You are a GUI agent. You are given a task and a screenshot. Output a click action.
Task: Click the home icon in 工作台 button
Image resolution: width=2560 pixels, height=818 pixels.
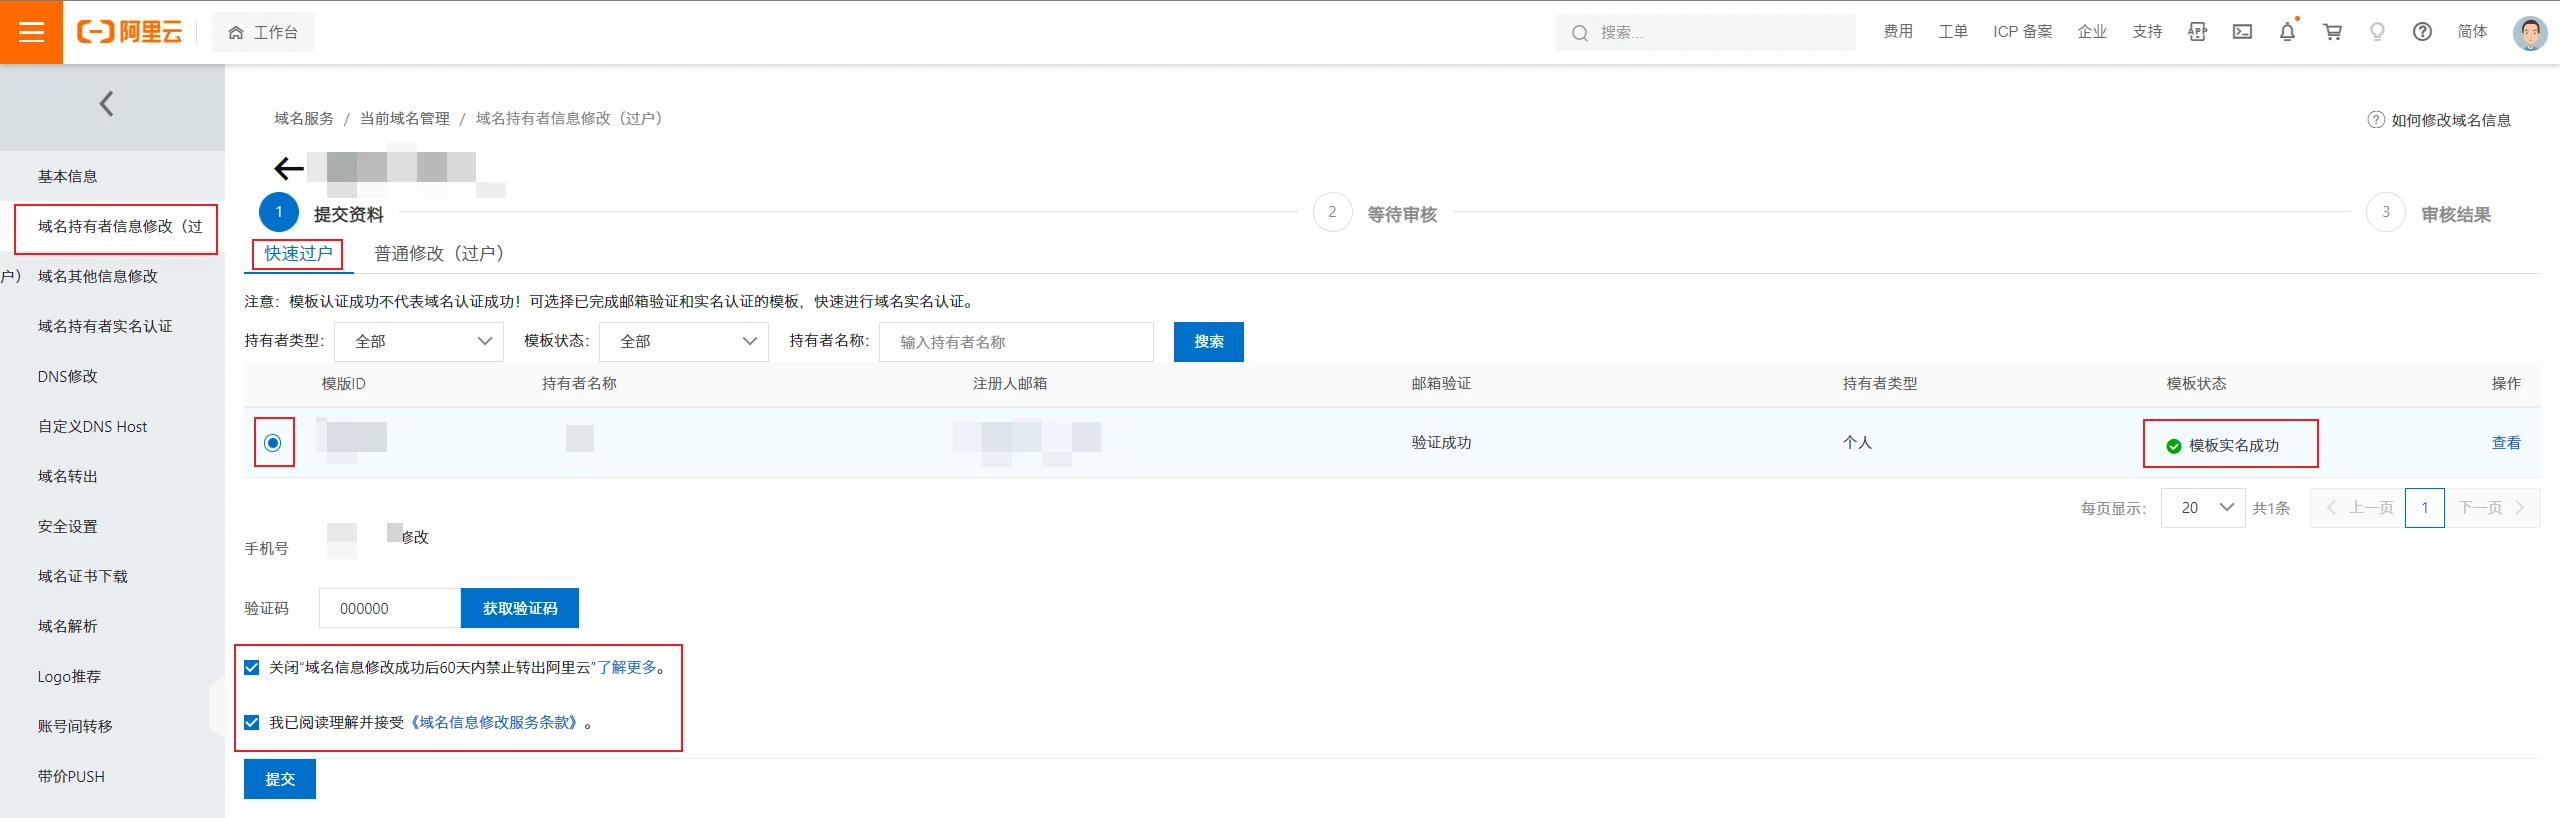236,33
